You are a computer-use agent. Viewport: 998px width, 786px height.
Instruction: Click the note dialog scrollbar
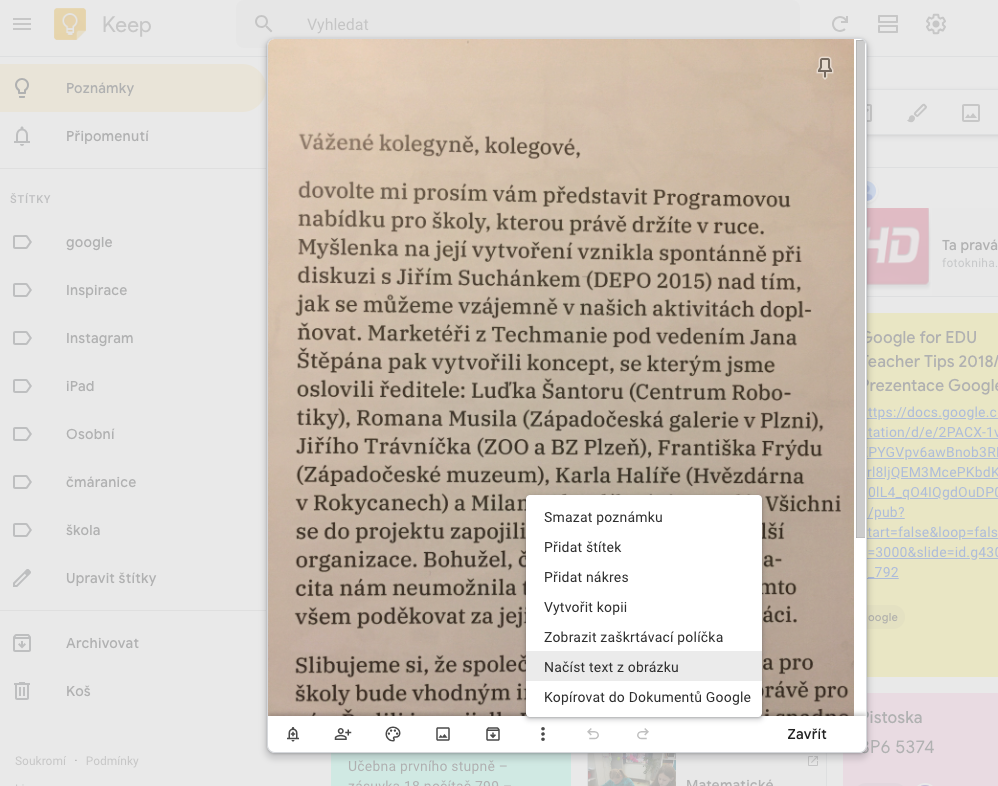pyautogui.click(x=860, y=289)
